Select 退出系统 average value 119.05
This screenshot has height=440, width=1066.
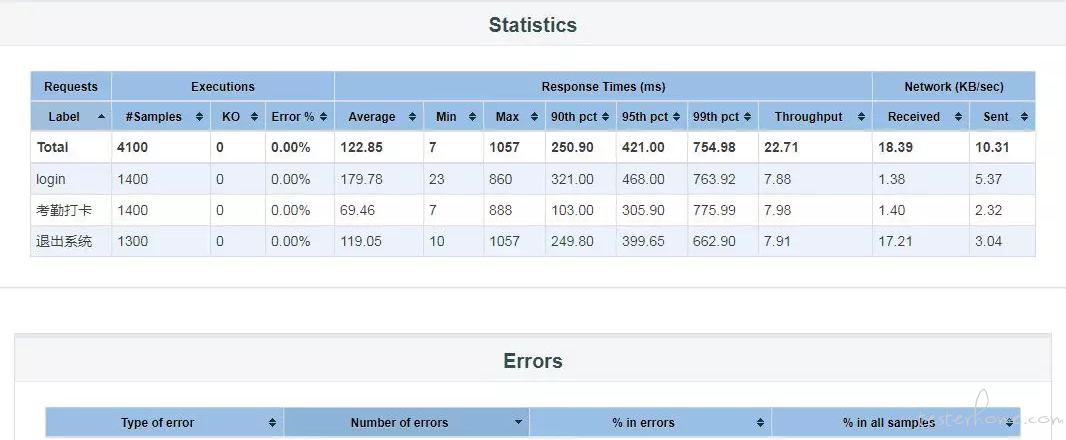[x=361, y=241]
